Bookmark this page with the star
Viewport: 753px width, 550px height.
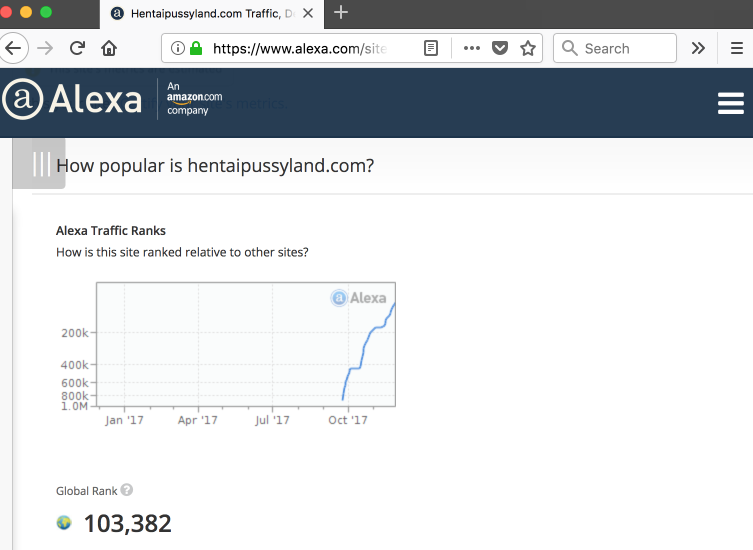pyautogui.click(x=528, y=48)
